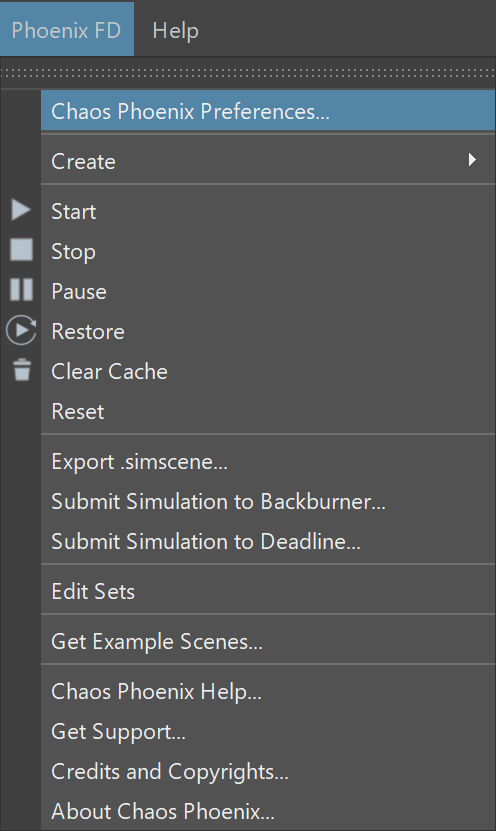Click the Restore simulation circular play icon

pyautogui.click(x=21, y=330)
